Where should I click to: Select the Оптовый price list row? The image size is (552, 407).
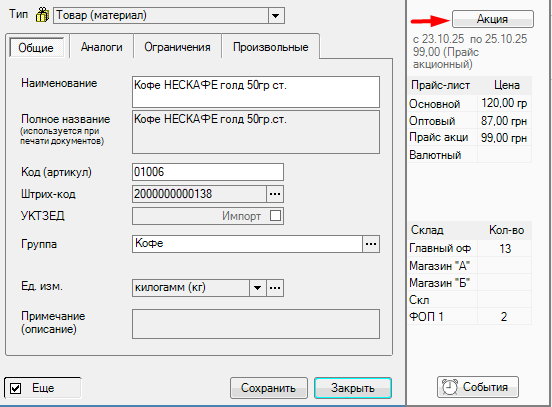pos(470,121)
